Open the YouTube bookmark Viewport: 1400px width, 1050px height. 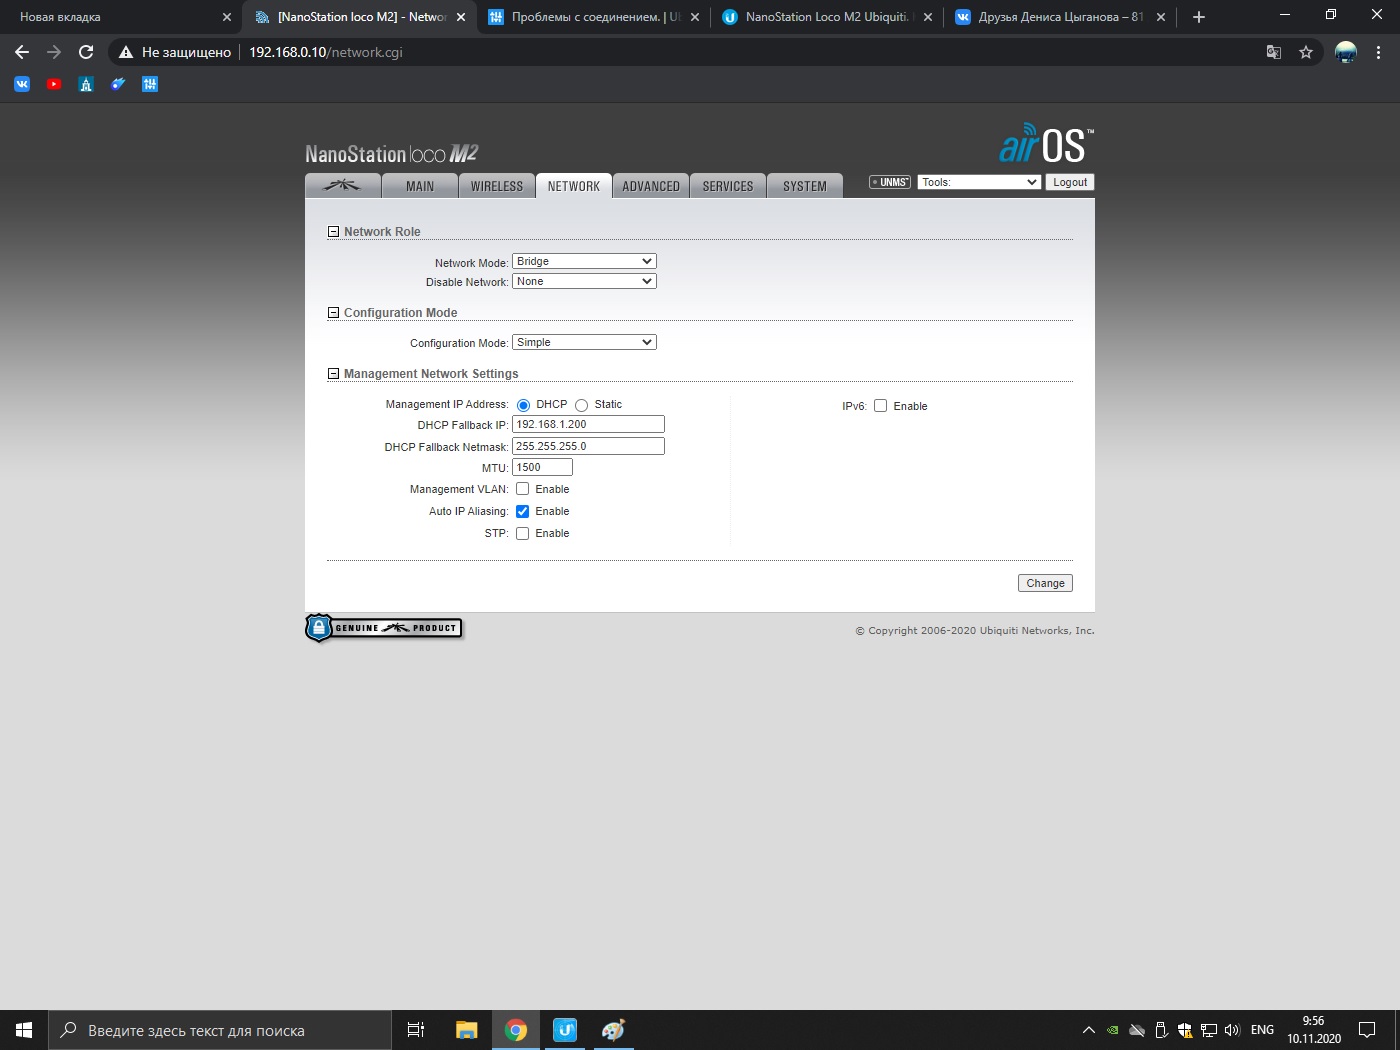[54, 84]
